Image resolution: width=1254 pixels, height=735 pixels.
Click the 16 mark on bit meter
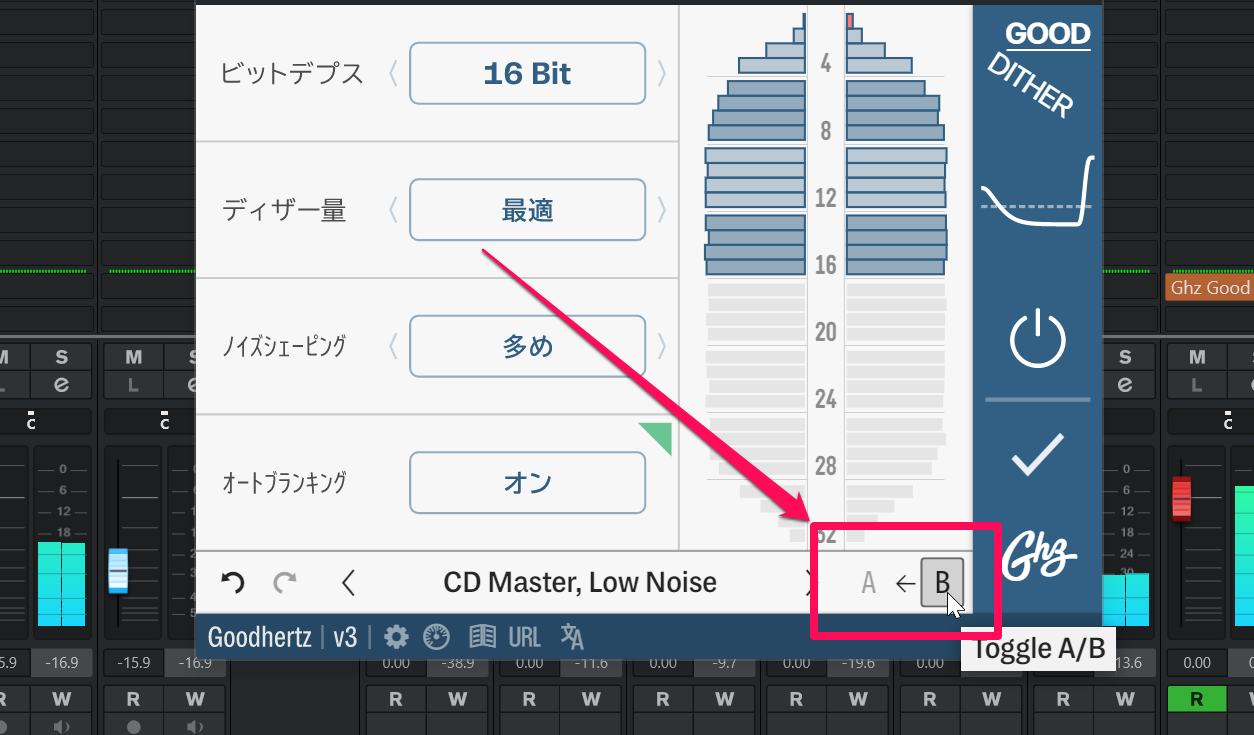[x=825, y=265]
